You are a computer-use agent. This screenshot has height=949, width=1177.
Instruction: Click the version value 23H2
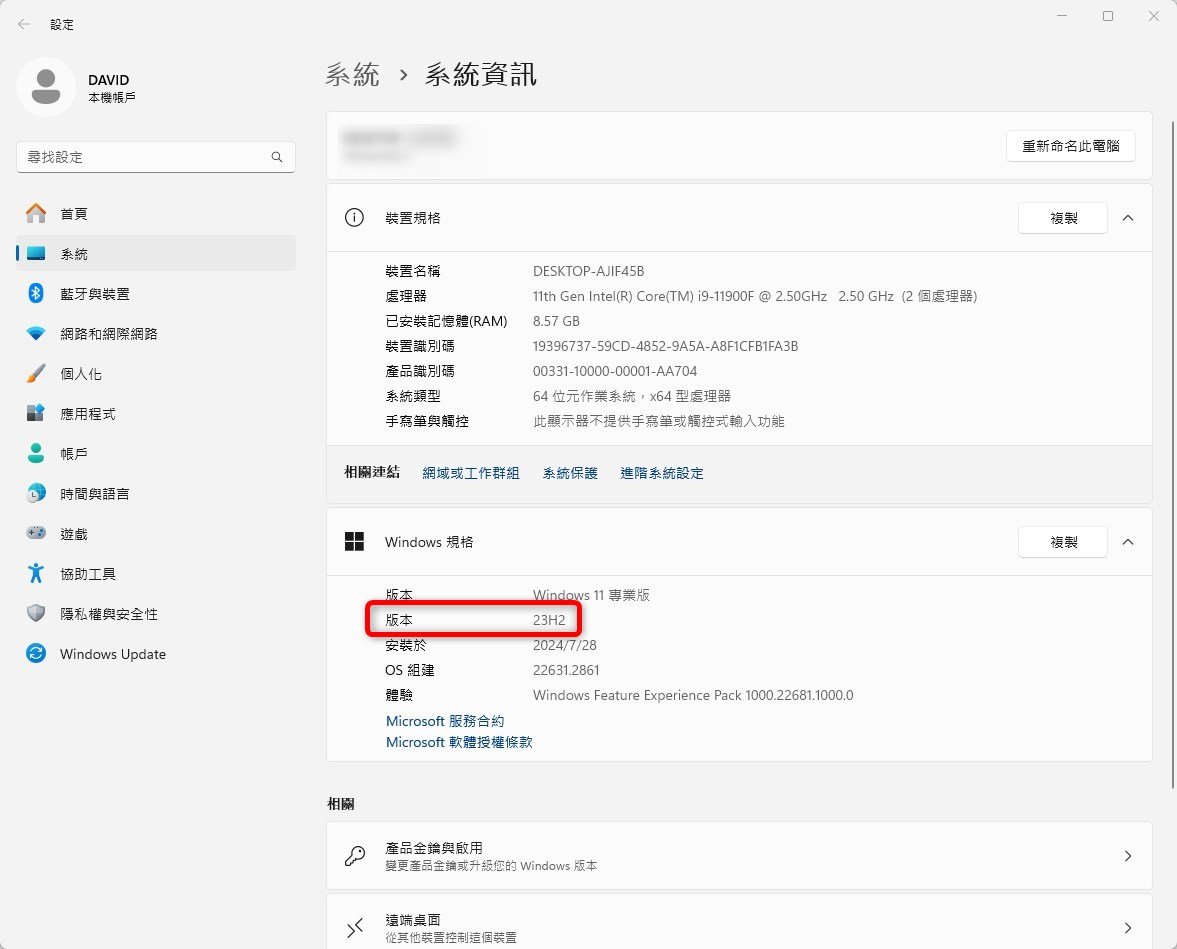click(549, 620)
